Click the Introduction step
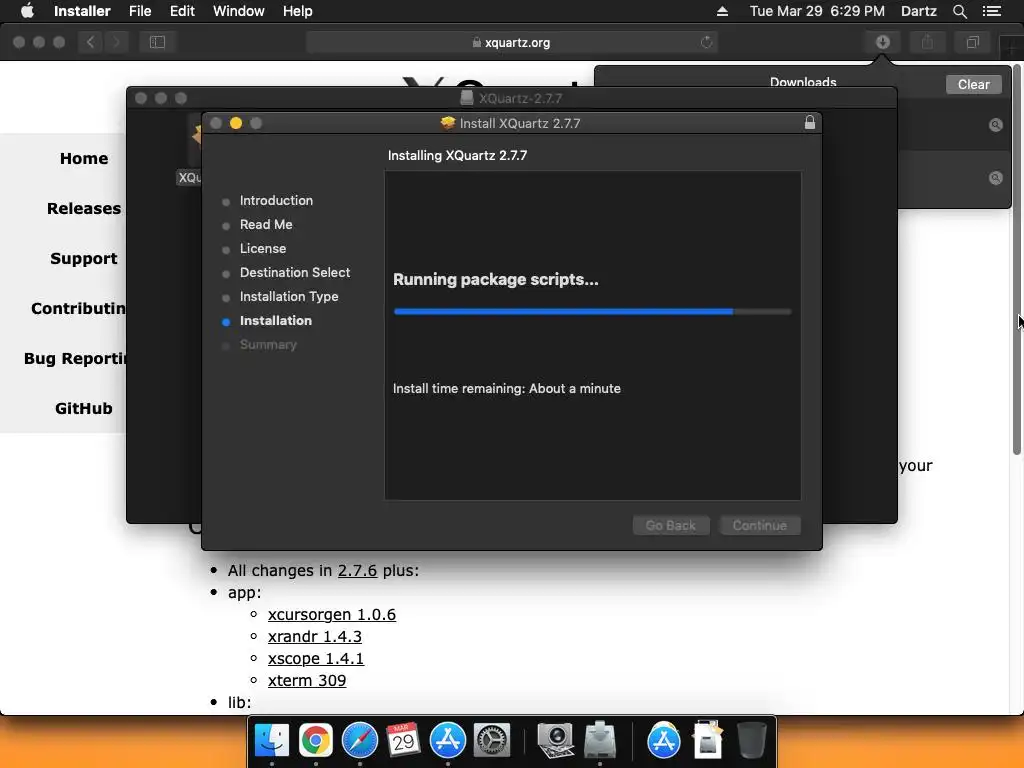 (x=276, y=200)
